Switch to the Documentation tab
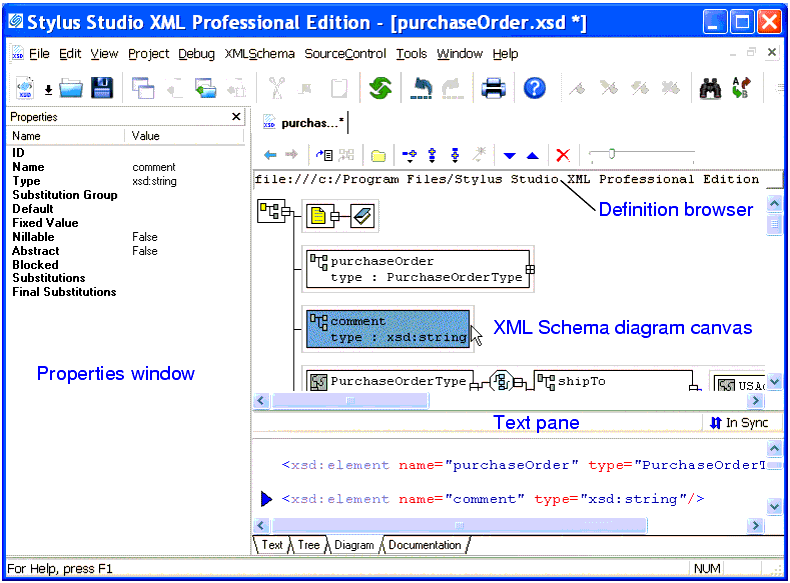Viewport: 790px width, 583px height. pos(424,545)
